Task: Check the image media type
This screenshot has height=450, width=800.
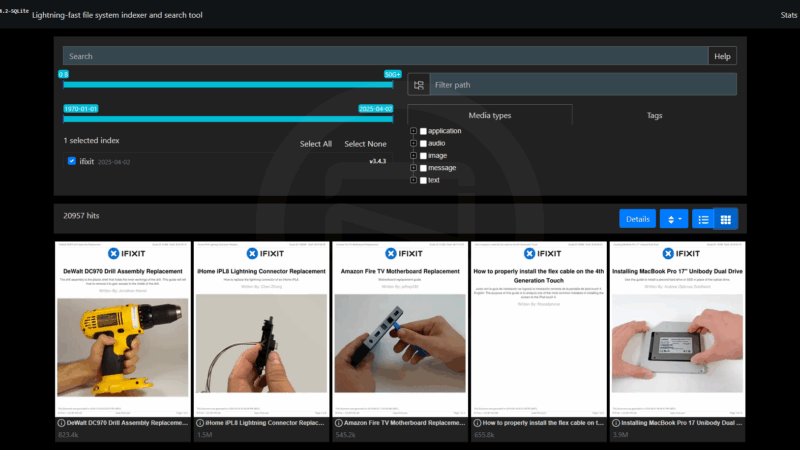Action: click(423, 156)
